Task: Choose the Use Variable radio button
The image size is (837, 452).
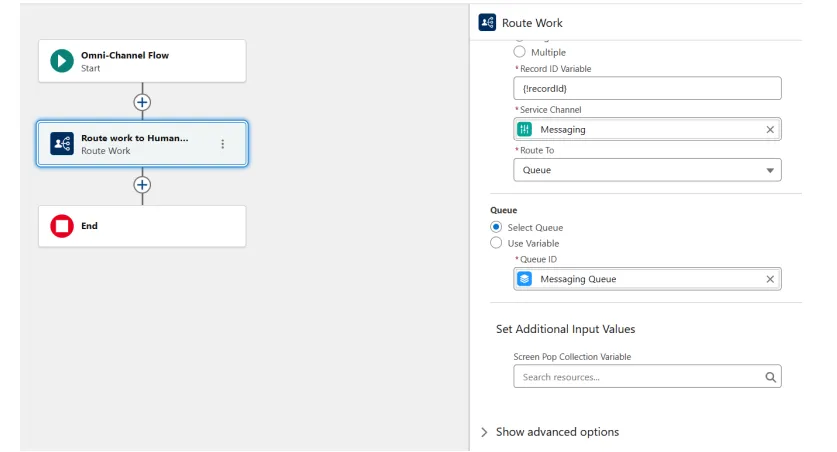Action: coord(496,243)
